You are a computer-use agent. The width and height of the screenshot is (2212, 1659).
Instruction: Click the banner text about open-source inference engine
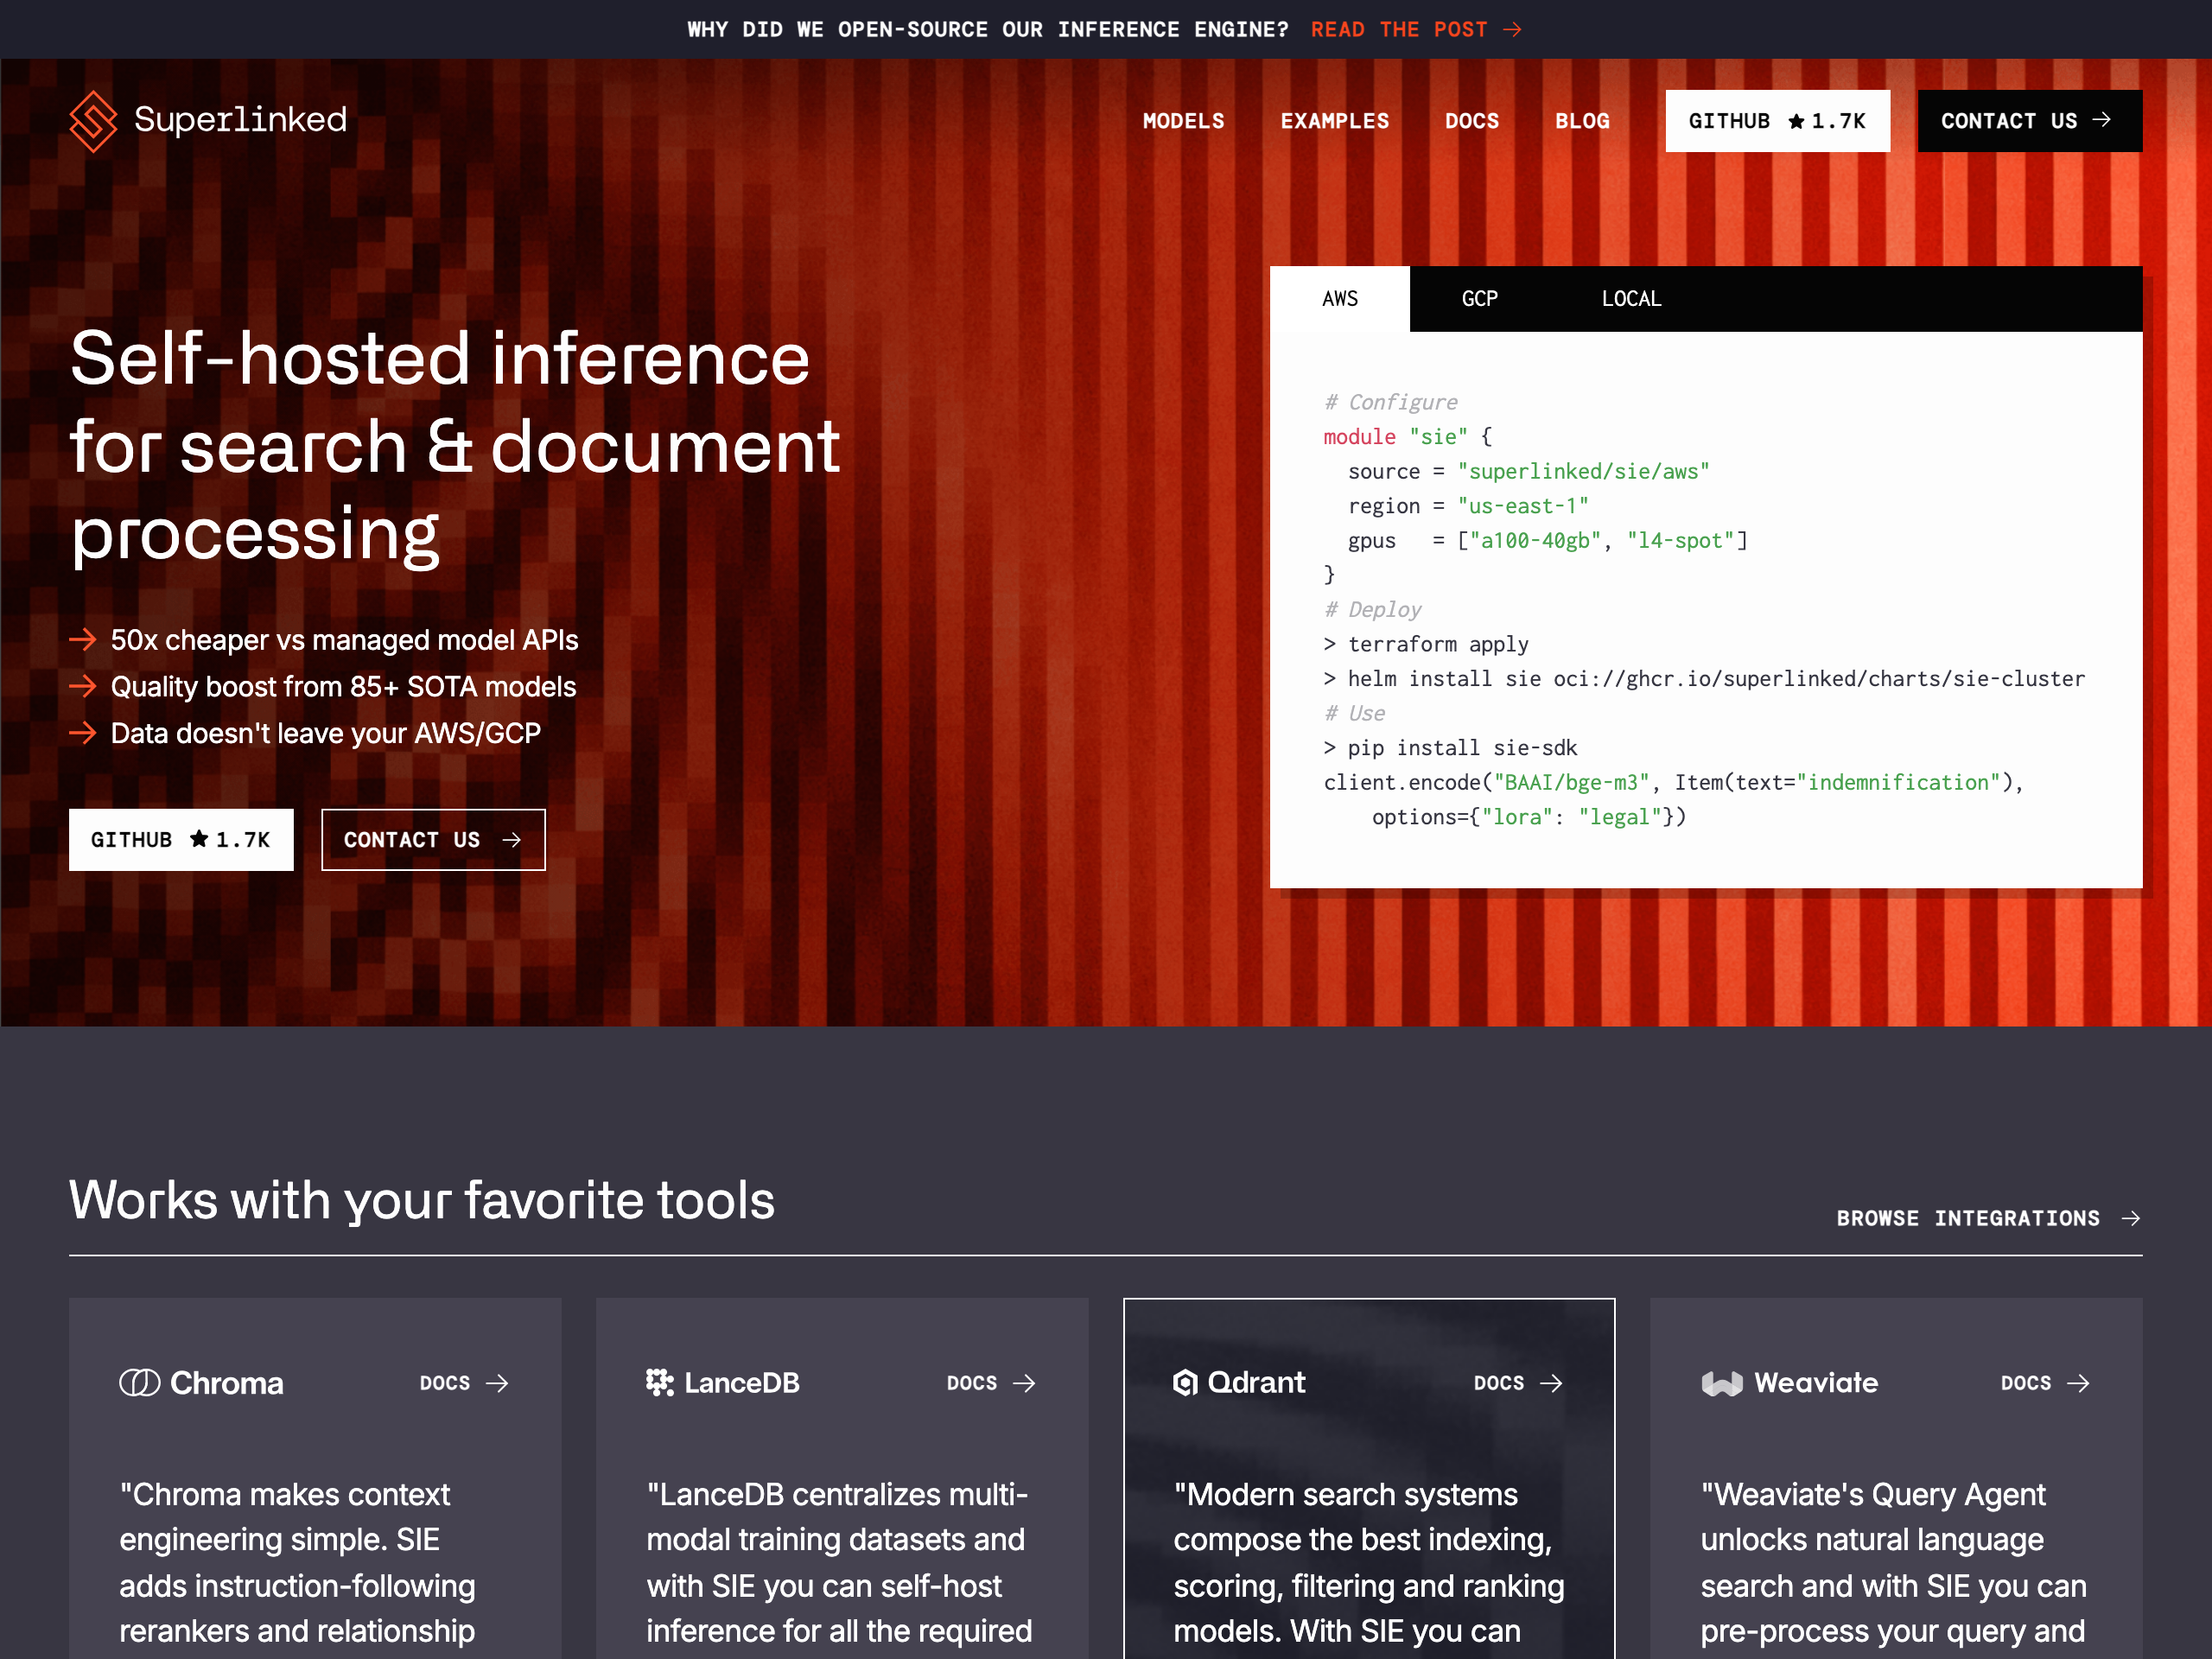[x=988, y=30]
